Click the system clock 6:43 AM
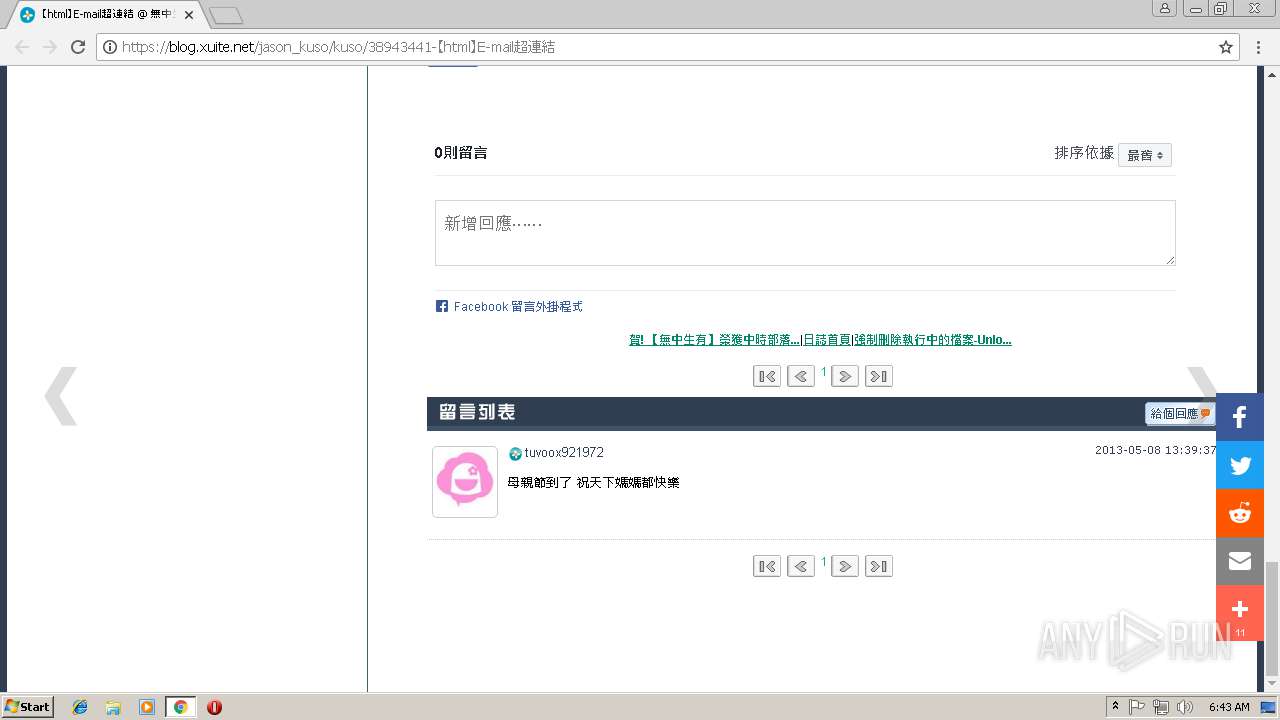 pos(1229,707)
